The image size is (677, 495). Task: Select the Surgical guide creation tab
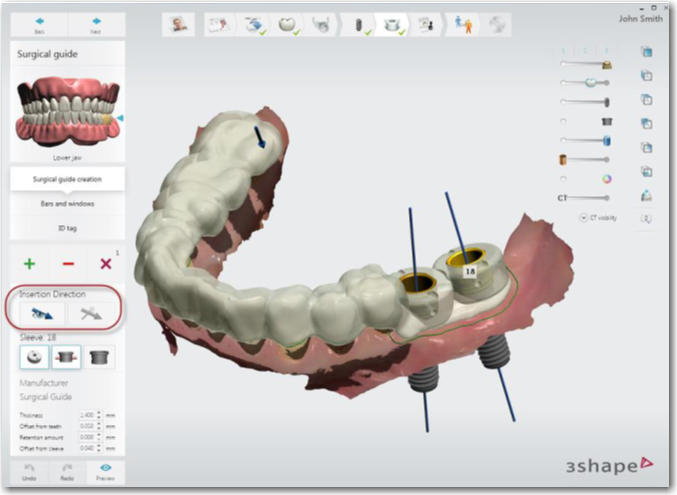(67, 179)
